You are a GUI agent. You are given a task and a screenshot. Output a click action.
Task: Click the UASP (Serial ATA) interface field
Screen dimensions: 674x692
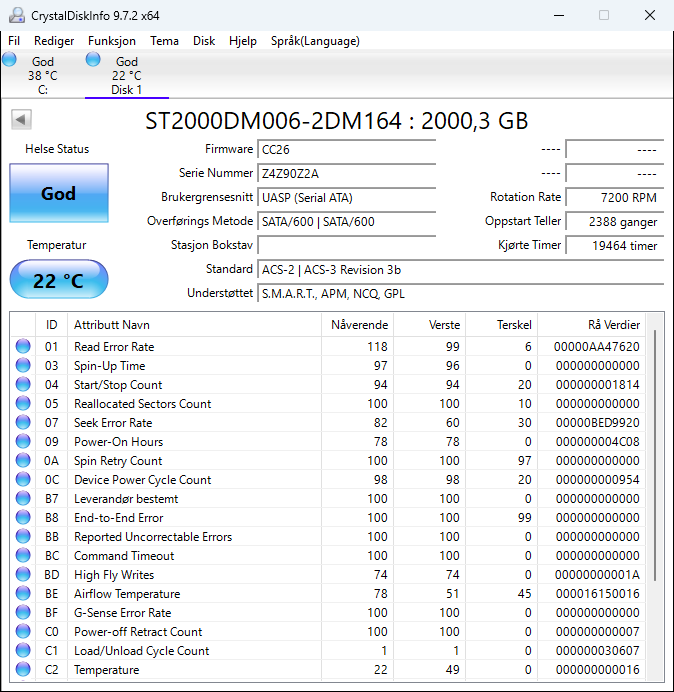[x=346, y=198]
